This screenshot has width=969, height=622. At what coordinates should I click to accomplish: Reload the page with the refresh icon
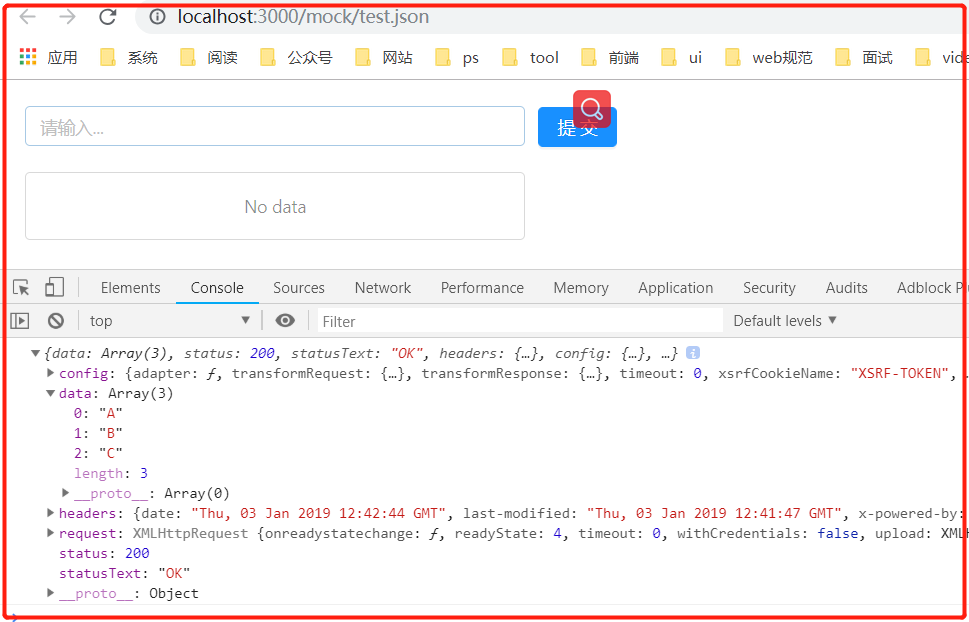coord(108,17)
